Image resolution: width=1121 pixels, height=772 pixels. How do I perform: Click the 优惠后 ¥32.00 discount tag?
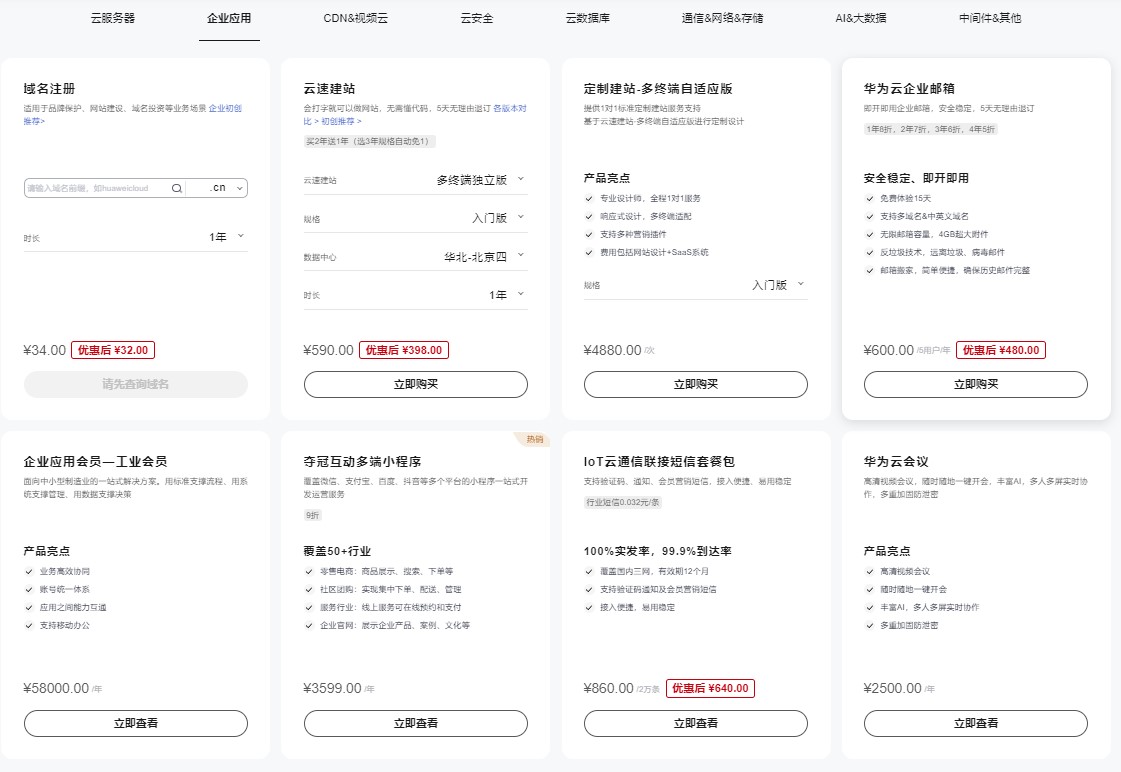tap(113, 350)
